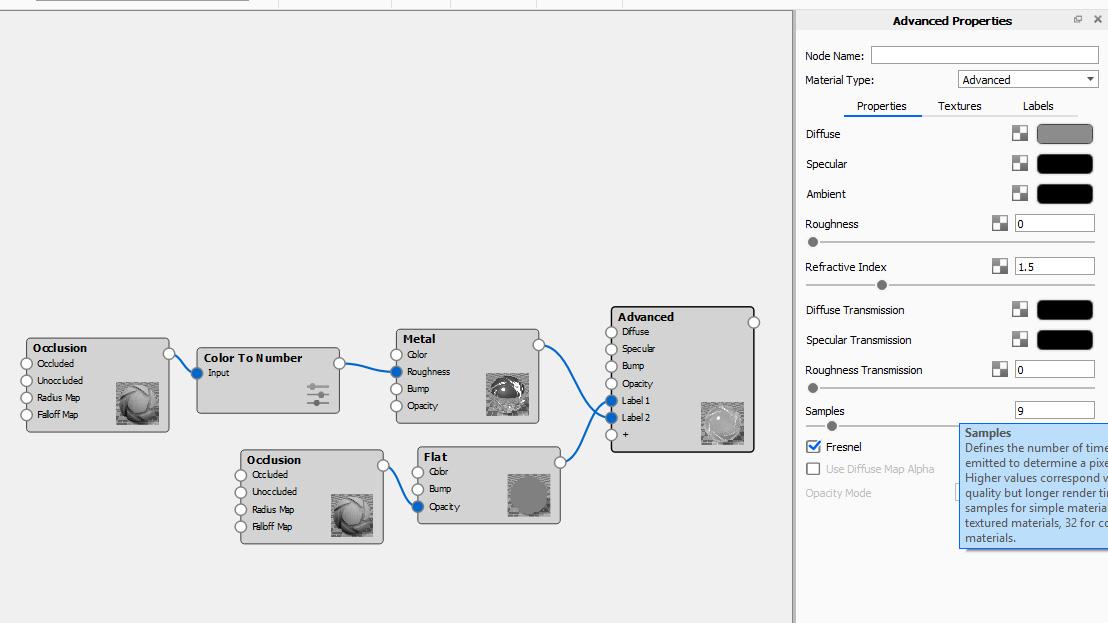The image size is (1108, 623).
Task: Click the Roughness slider handle
Action: tap(813, 242)
